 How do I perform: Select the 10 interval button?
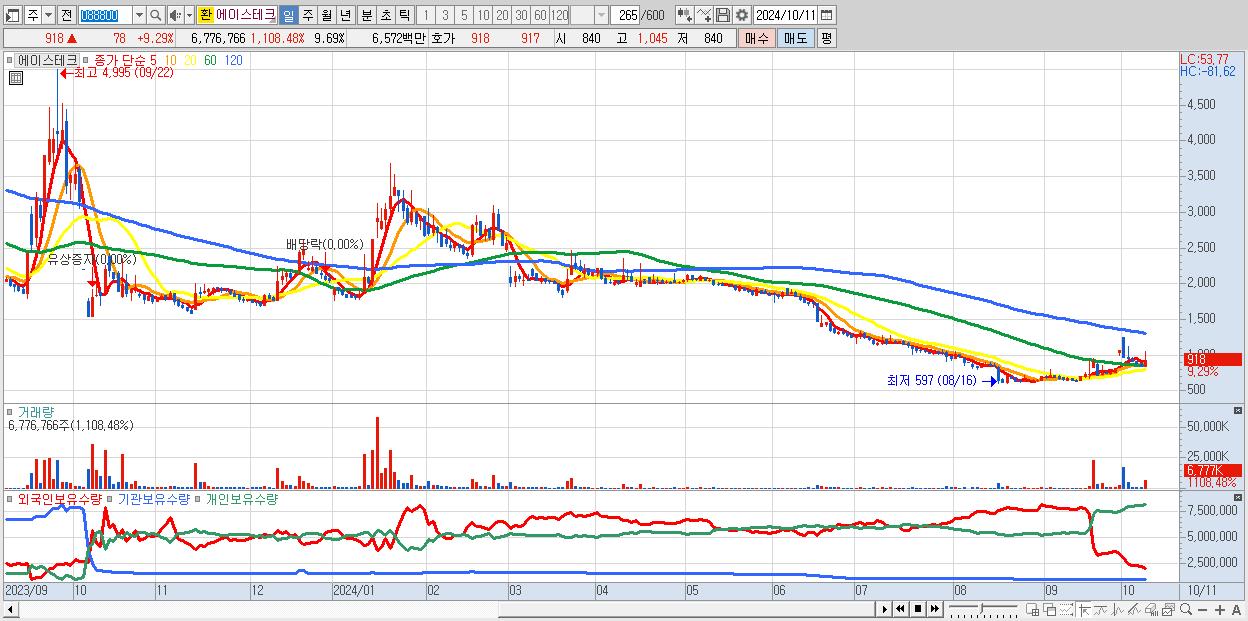tap(483, 15)
